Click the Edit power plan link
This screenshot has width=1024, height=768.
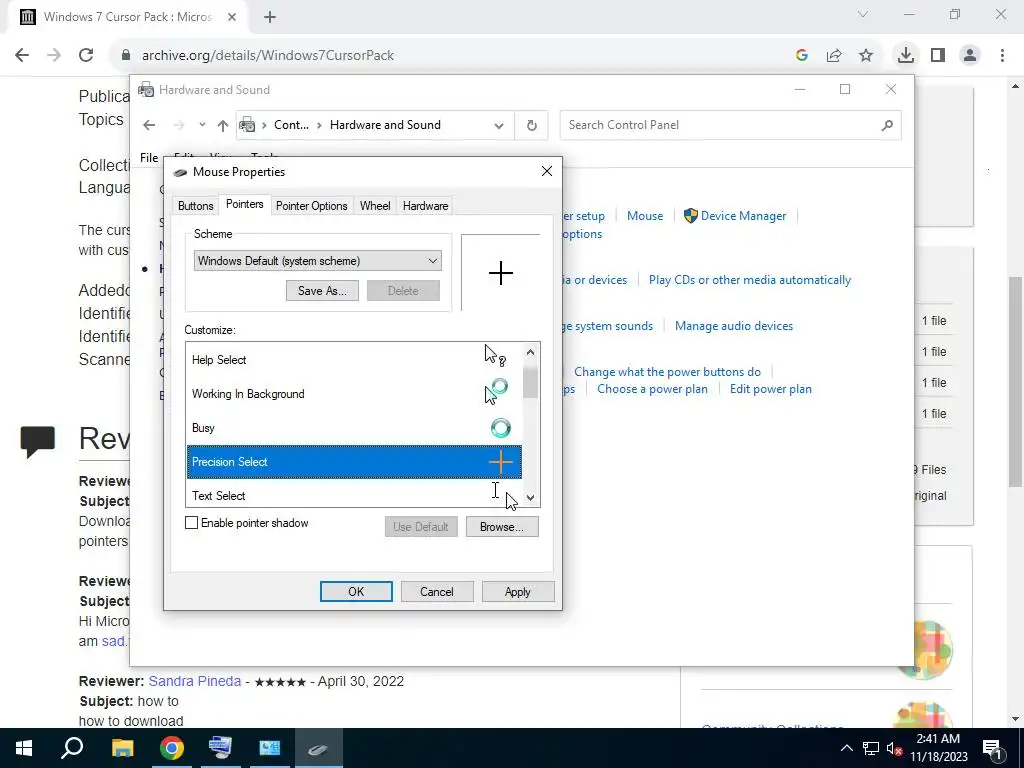click(771, 389)
